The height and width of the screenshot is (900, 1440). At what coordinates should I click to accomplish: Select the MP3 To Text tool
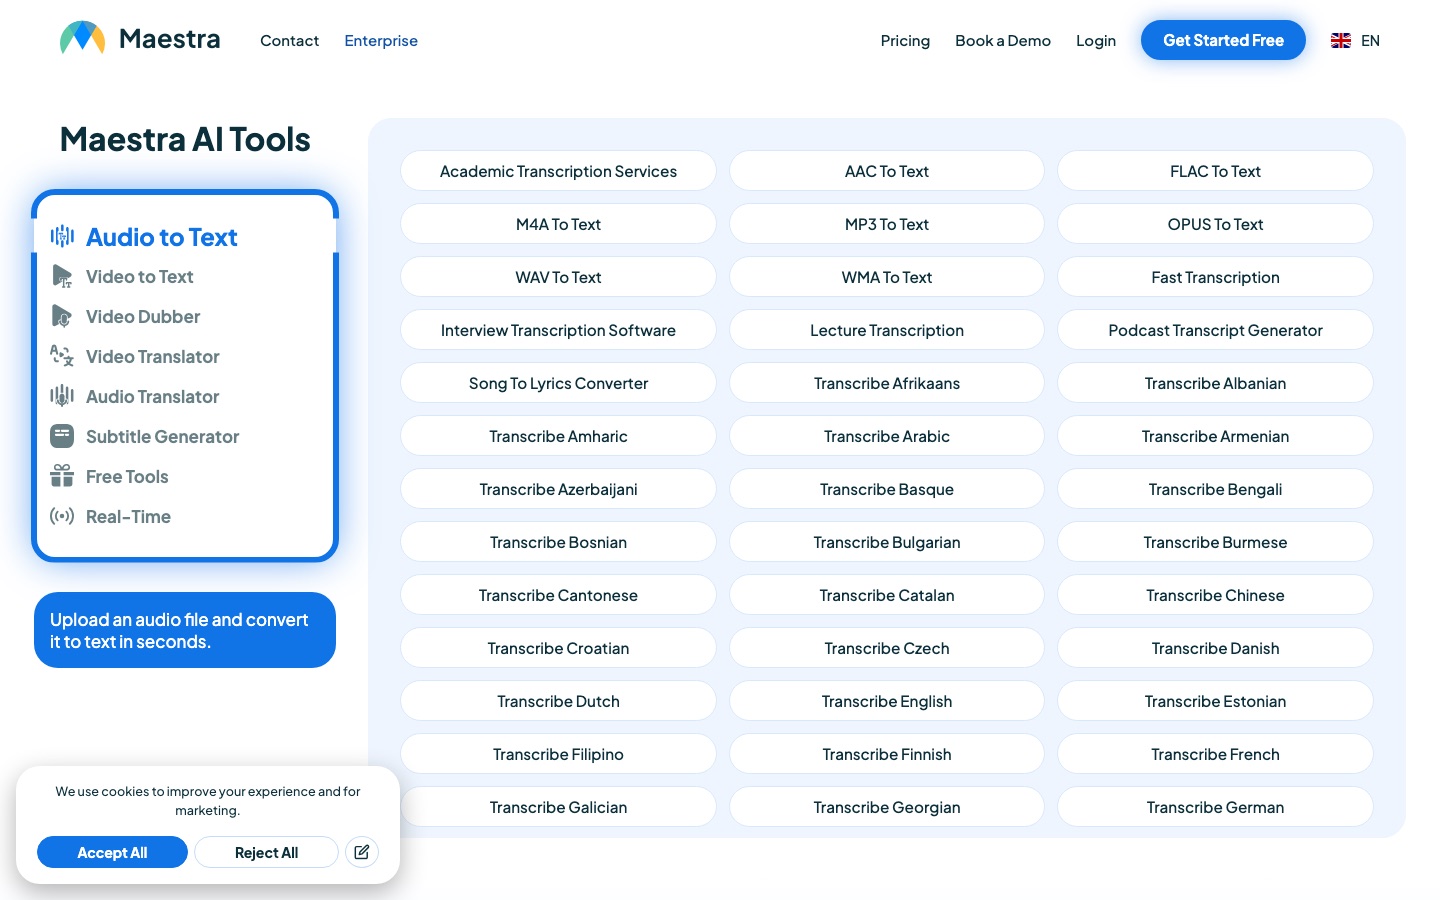(x=887, y=224)
